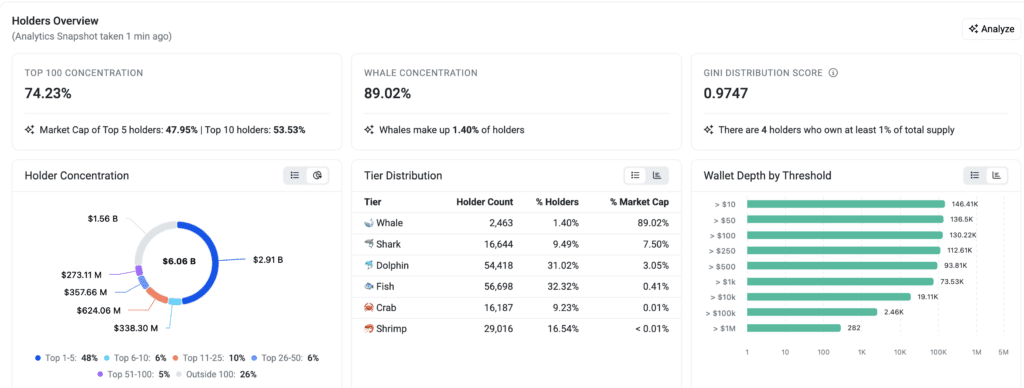
Task: Switch Wallet Depth to bar chart view
Action: (997, 175)
